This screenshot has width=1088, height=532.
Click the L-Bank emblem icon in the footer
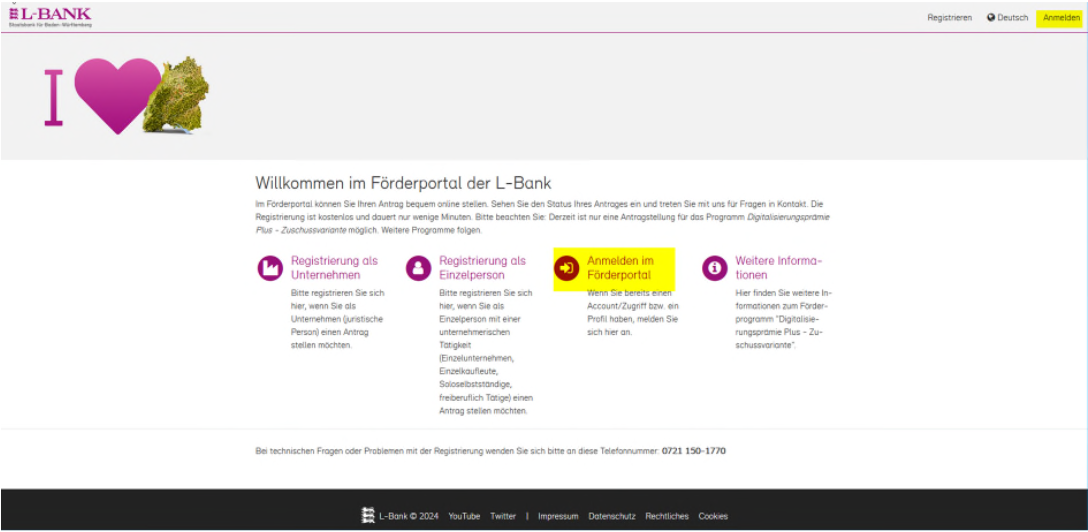tap(367, 516)
